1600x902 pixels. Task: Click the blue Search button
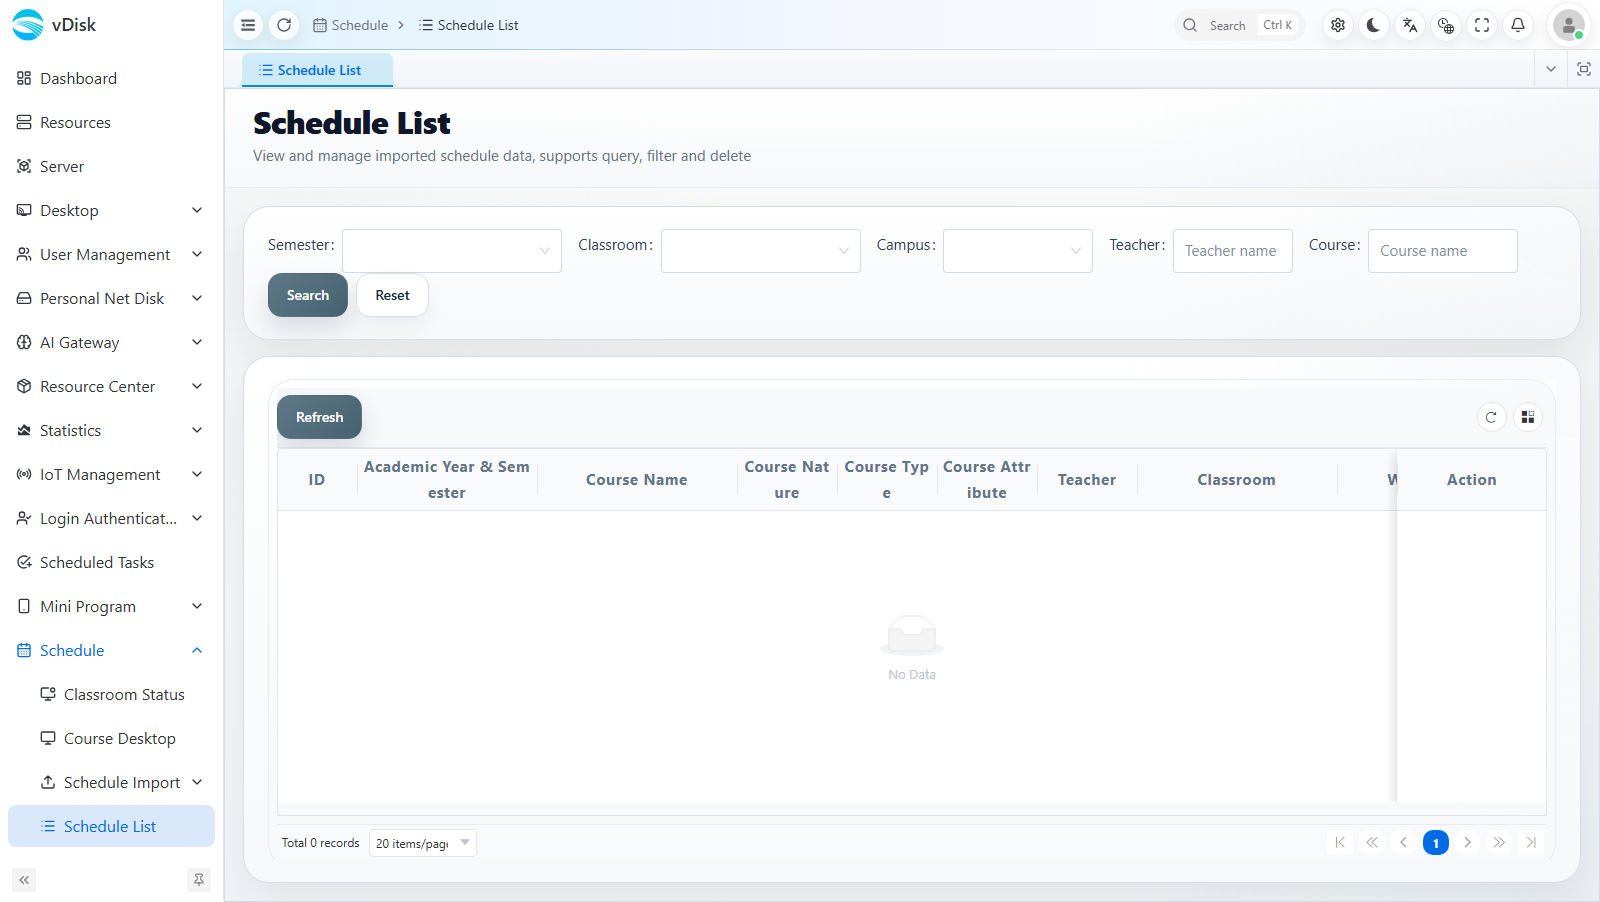(x=308, y=295)
